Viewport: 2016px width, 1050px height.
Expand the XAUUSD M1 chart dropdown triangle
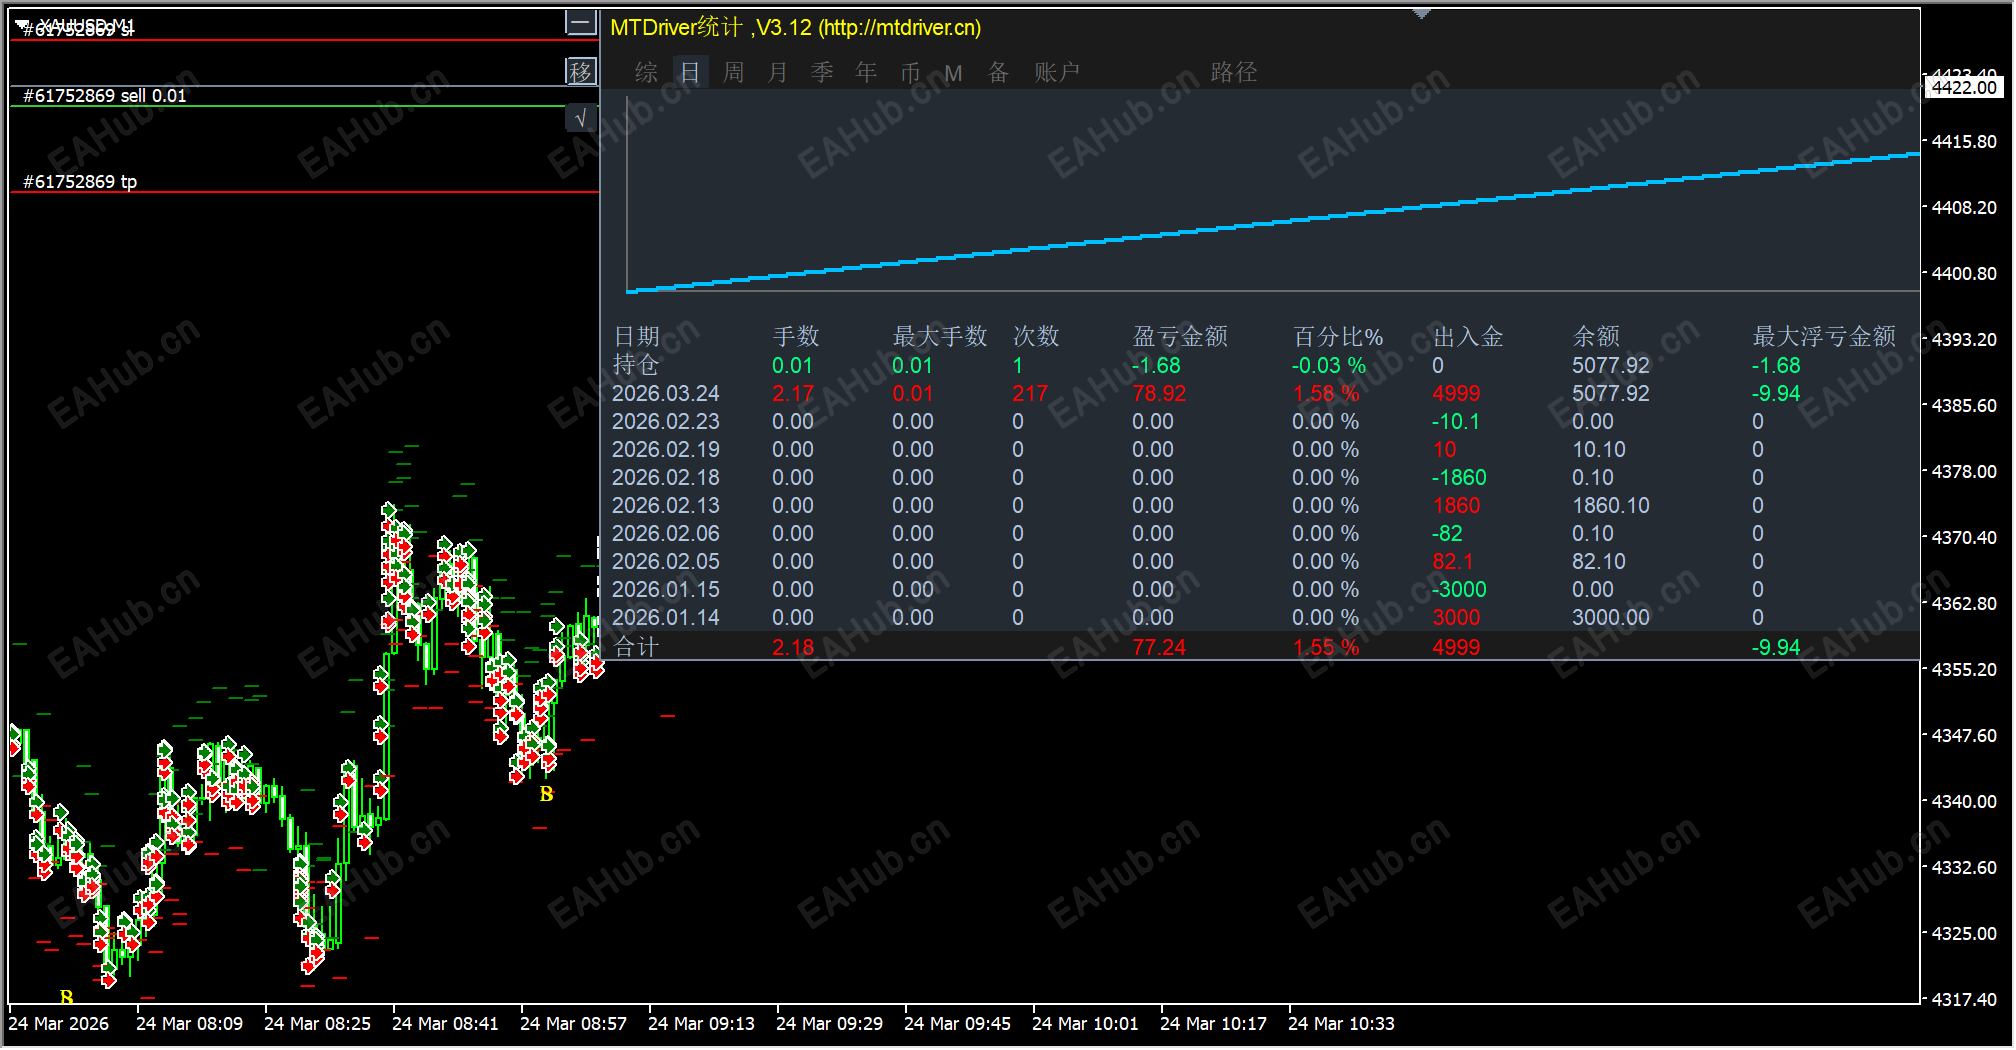[x=23, y=24]
